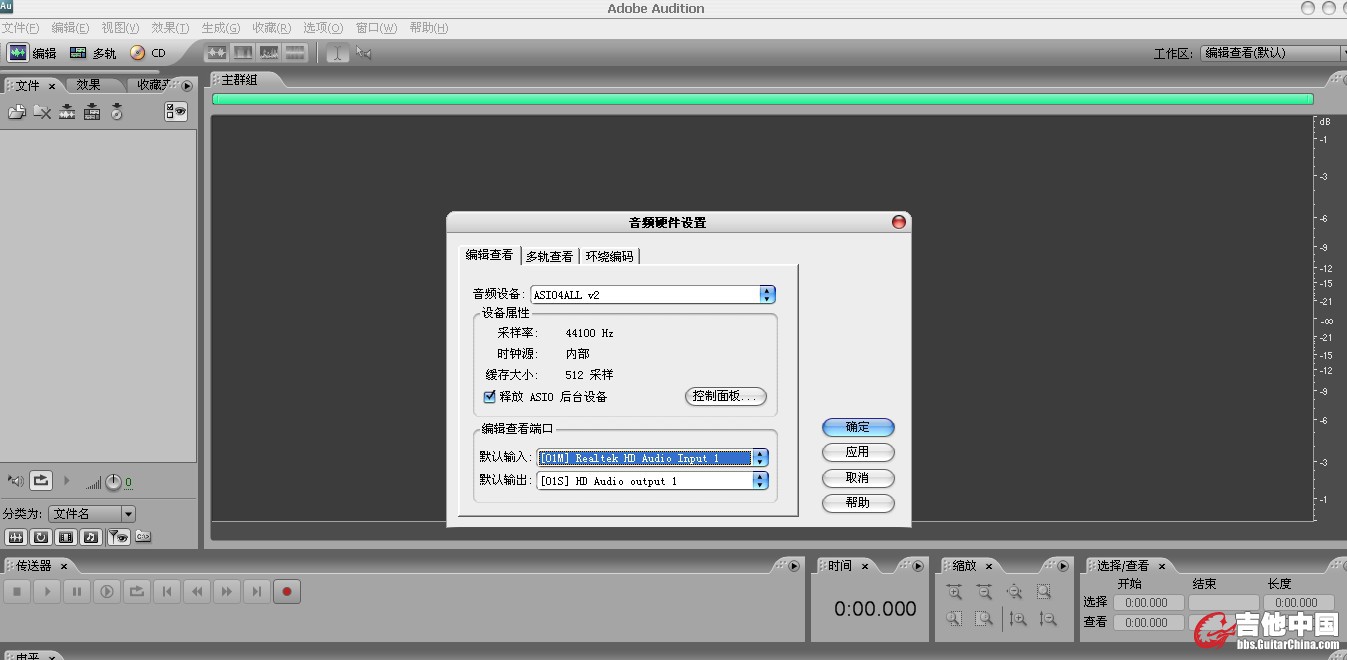Open the workspace 编辑查看 dropdown
Image resolution: width=1347 pixels, height=660 pixels.
click(x=1273, y=53)
